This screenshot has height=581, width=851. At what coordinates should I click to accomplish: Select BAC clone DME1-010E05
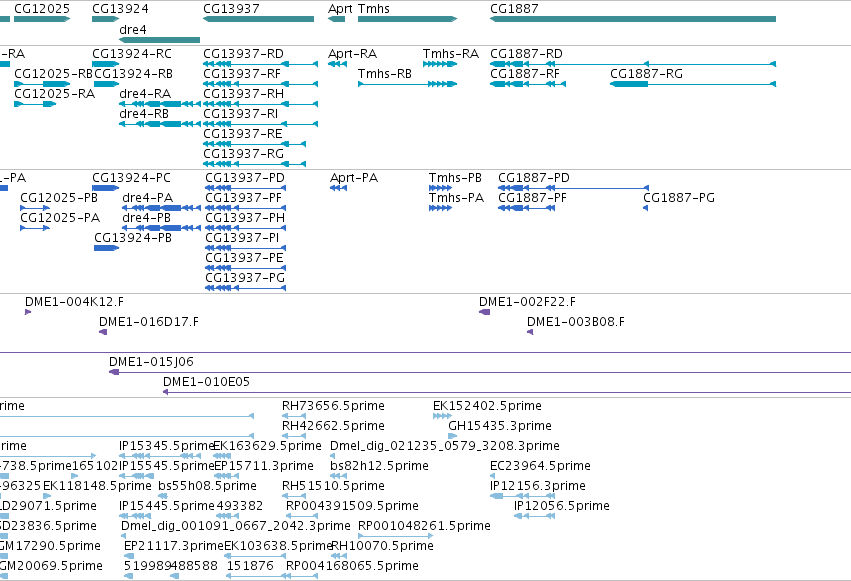click(x=507, y=392)
